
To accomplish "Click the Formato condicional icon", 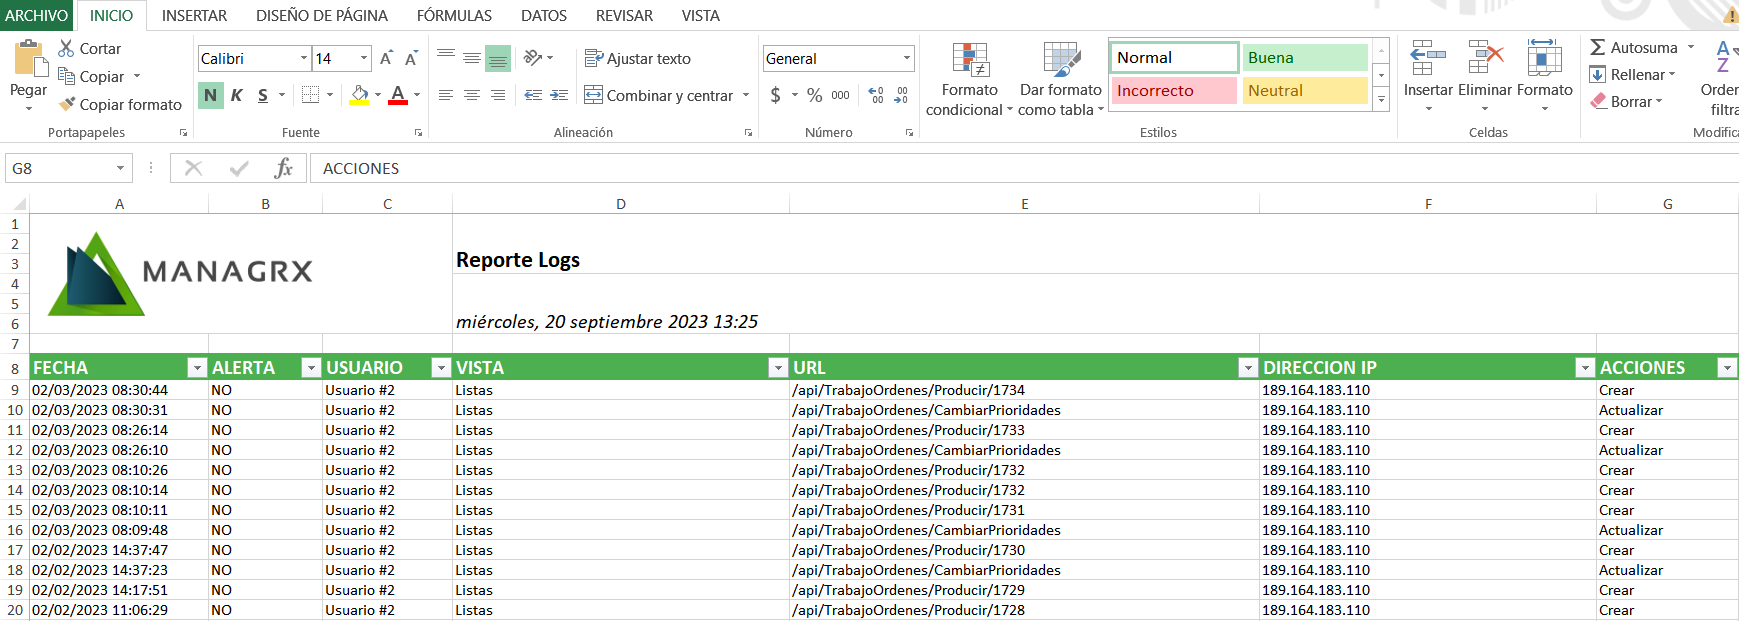I will (x=969, y=61).
